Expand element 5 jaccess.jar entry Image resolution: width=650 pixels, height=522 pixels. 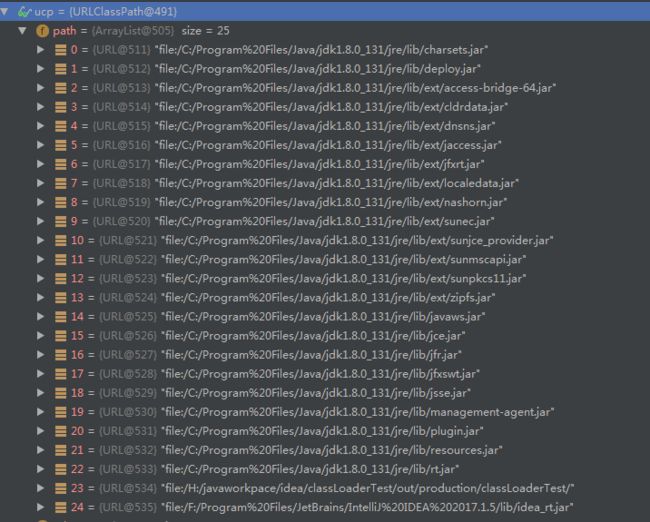(41, 145)
